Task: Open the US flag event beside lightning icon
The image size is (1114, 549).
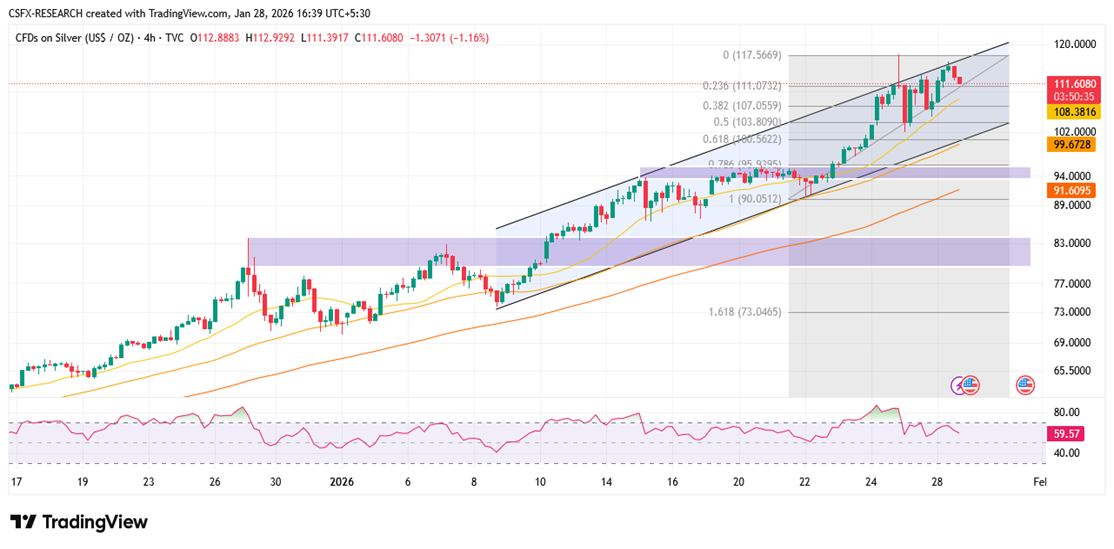Action: click(972, 384)
